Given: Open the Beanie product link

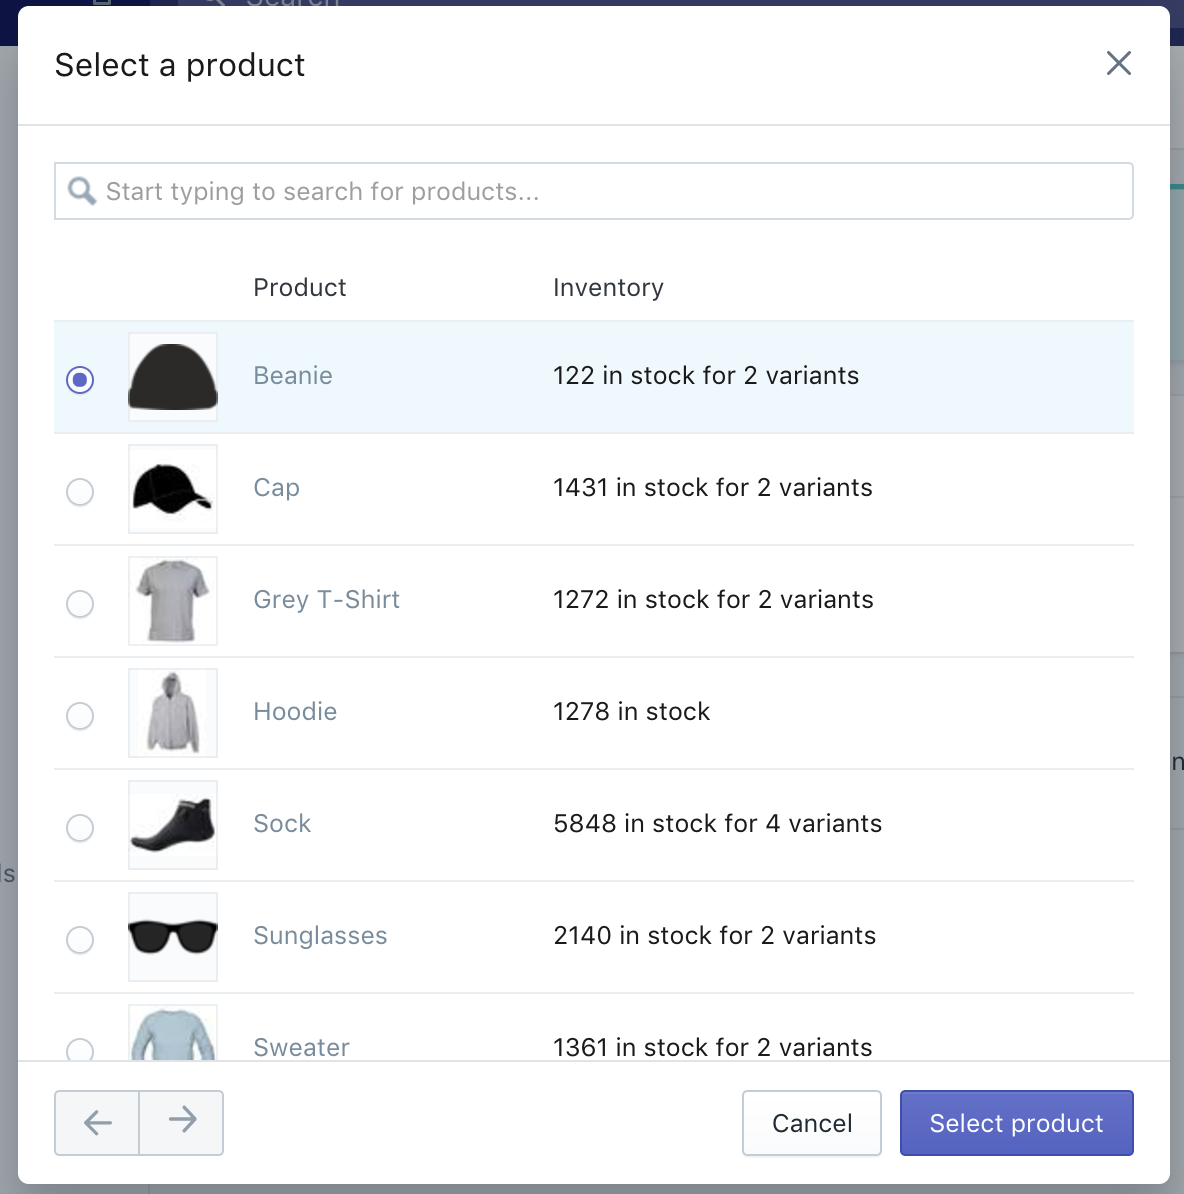Looking at the screenshot, I should point(292,376).
